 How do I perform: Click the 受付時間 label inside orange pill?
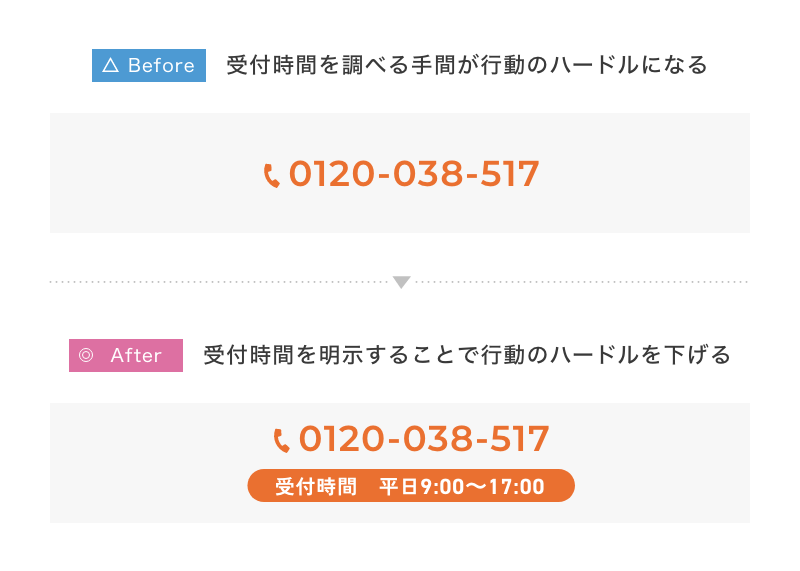[316, 486]
